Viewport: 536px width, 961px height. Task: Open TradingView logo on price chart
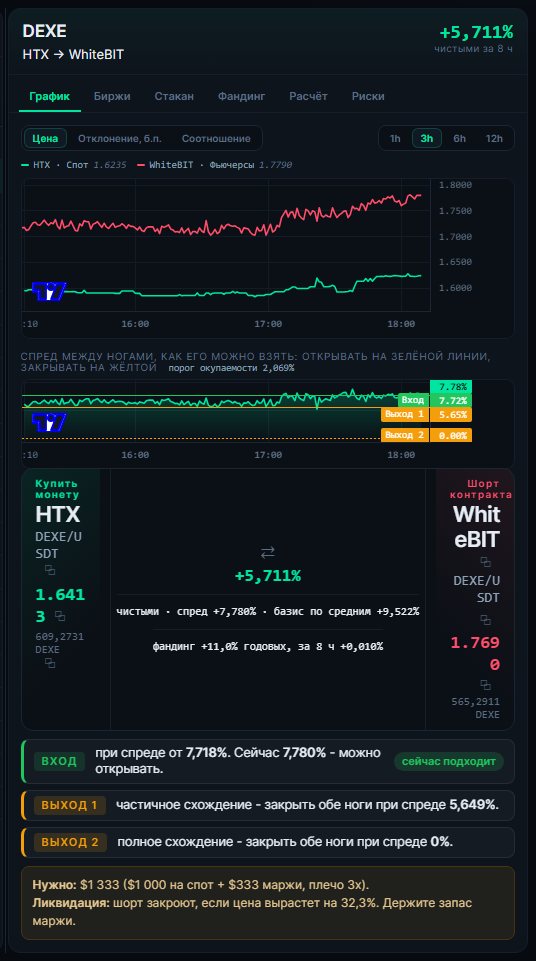pos(48,292)
